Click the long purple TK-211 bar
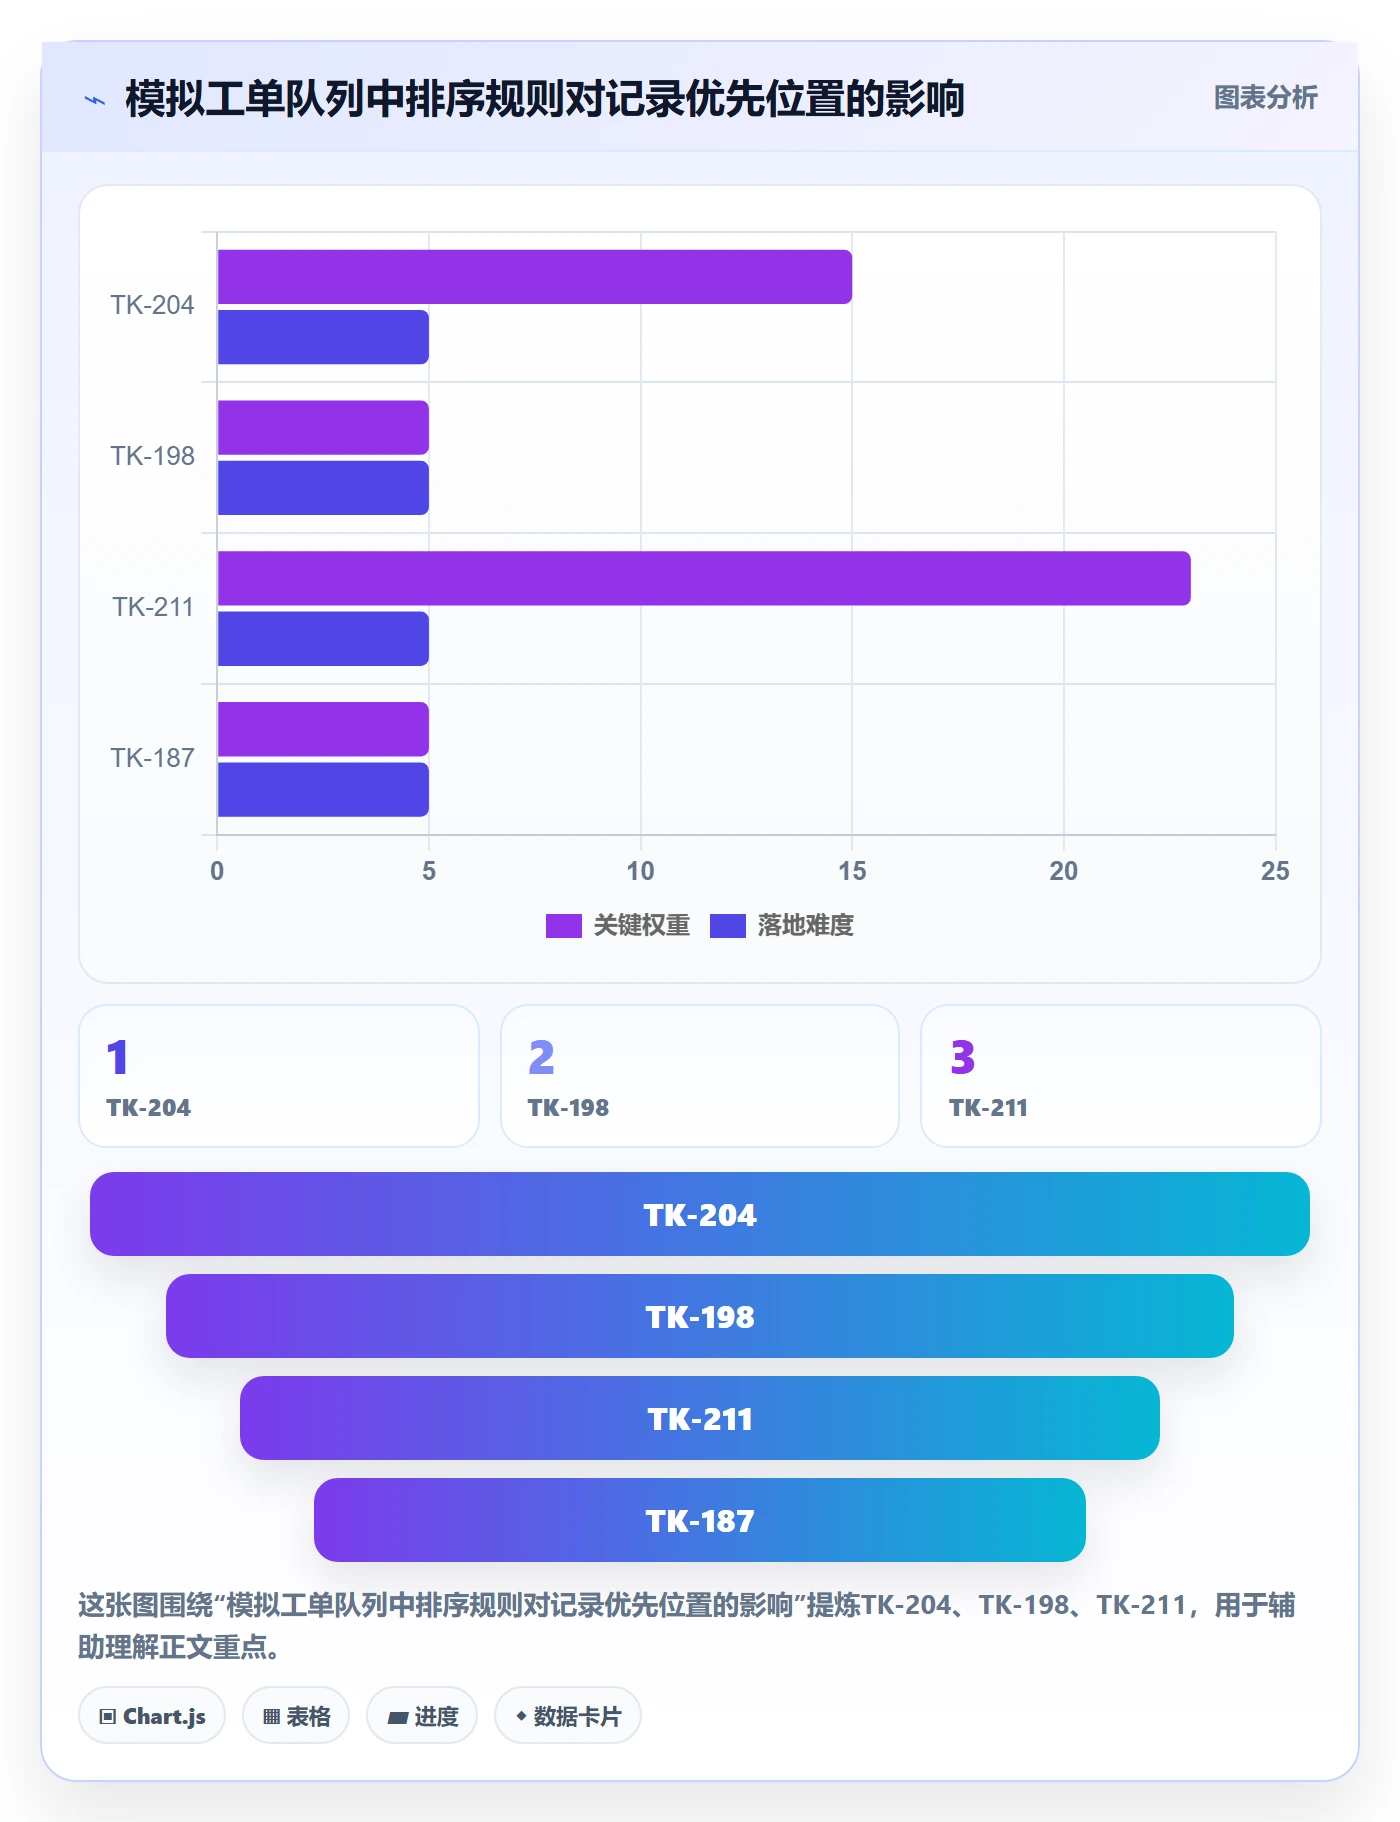This screenshot has width=1400, height=1822. tap(704, 578)
